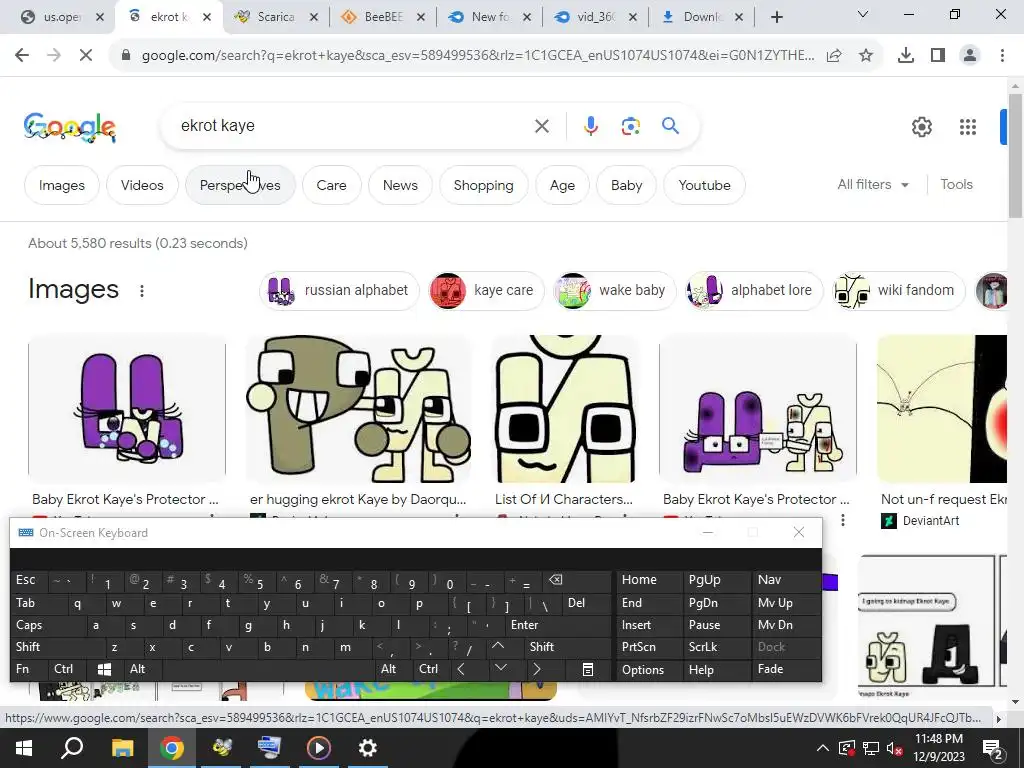Click the alphabet lore image chip
Viewport: 1024px width, 768px height.
click(x=754, y=291)
